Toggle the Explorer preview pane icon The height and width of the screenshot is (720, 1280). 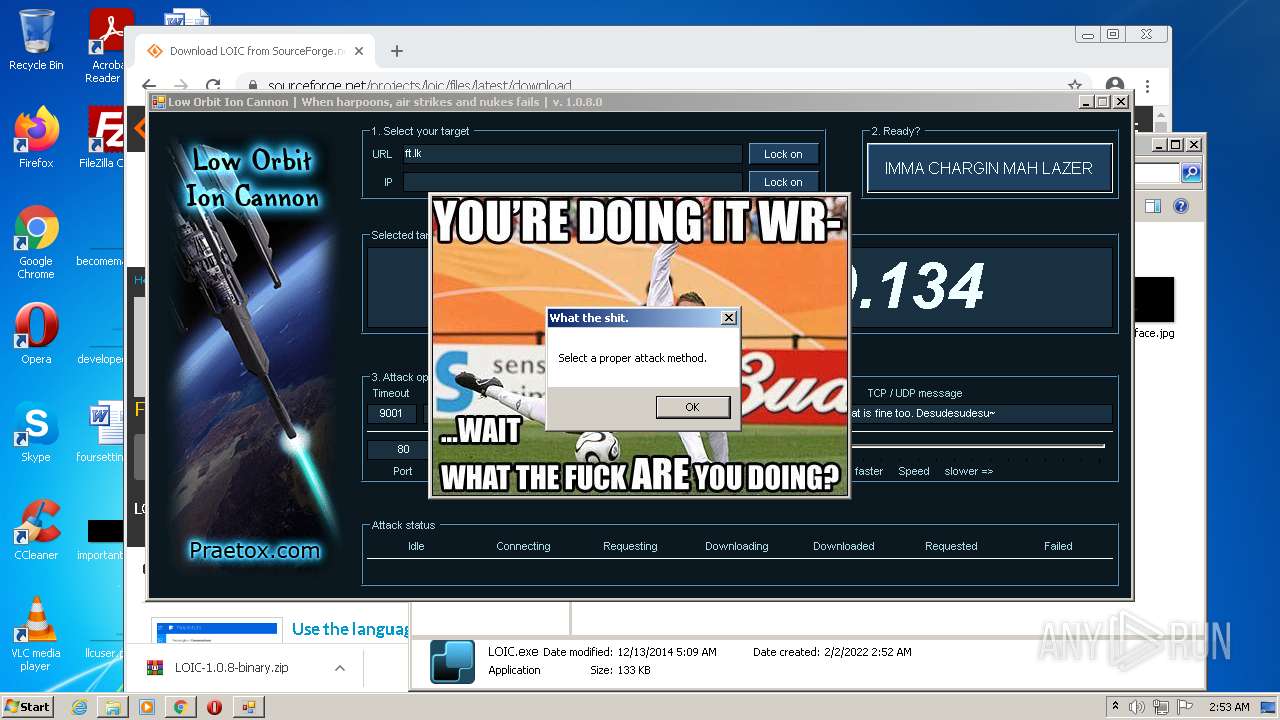(1153, 206)
